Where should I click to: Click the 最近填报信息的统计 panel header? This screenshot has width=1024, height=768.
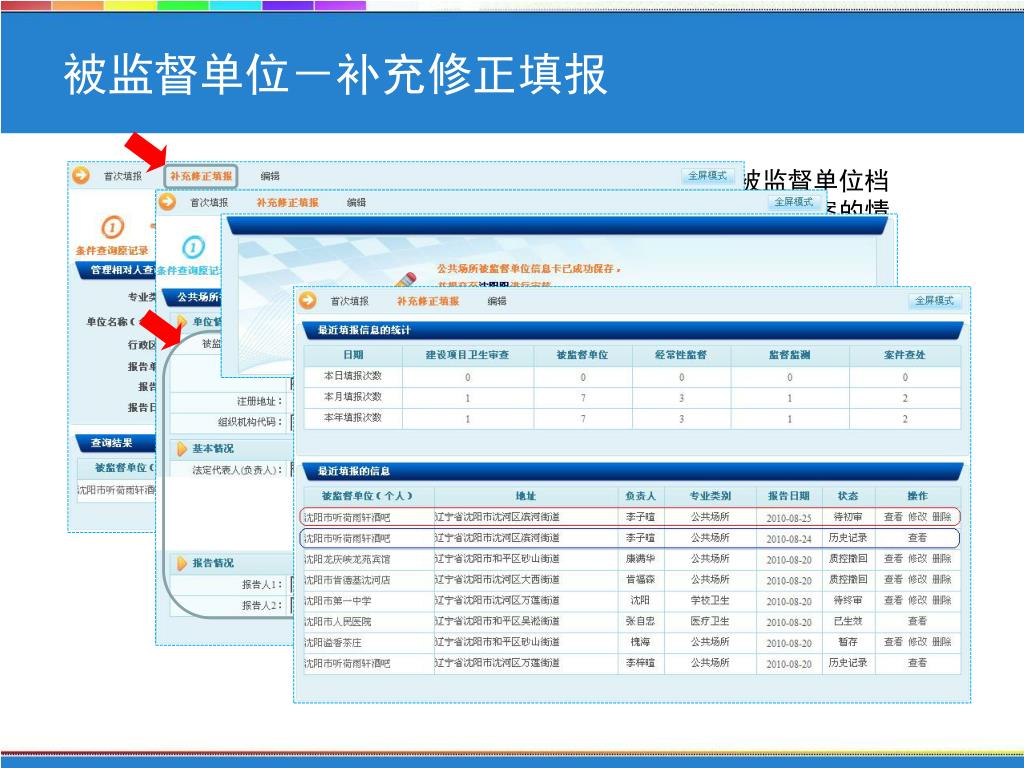coord(632,330)
